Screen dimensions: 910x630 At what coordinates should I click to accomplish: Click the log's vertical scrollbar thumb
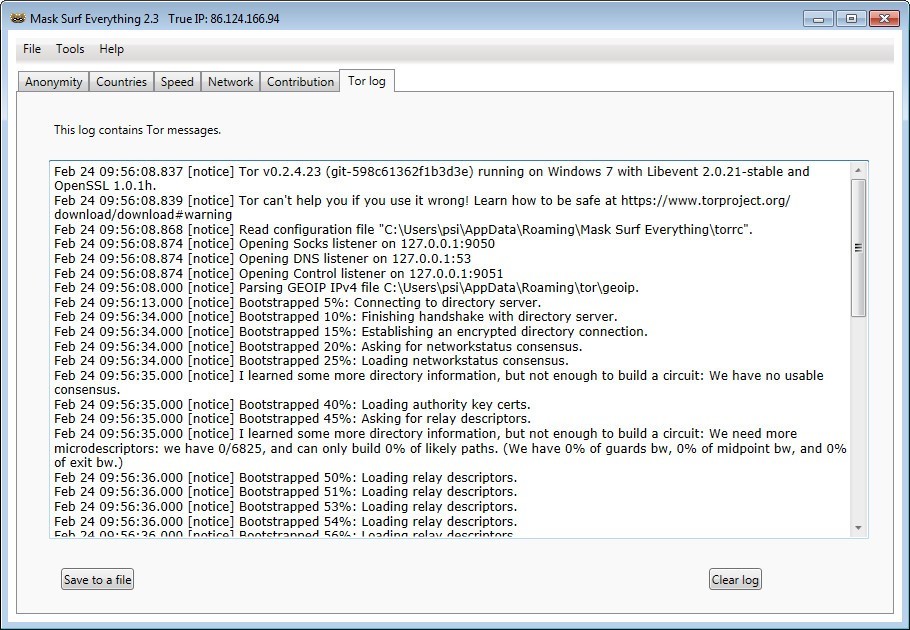[858, 248]
